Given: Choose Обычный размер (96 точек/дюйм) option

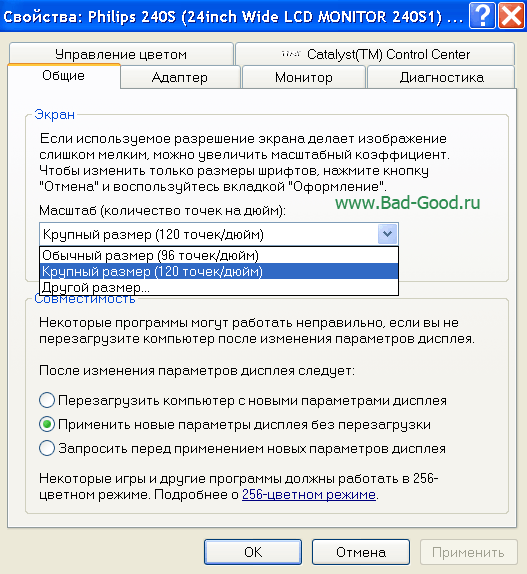Looking at the screenshot, I should point(219,255).
